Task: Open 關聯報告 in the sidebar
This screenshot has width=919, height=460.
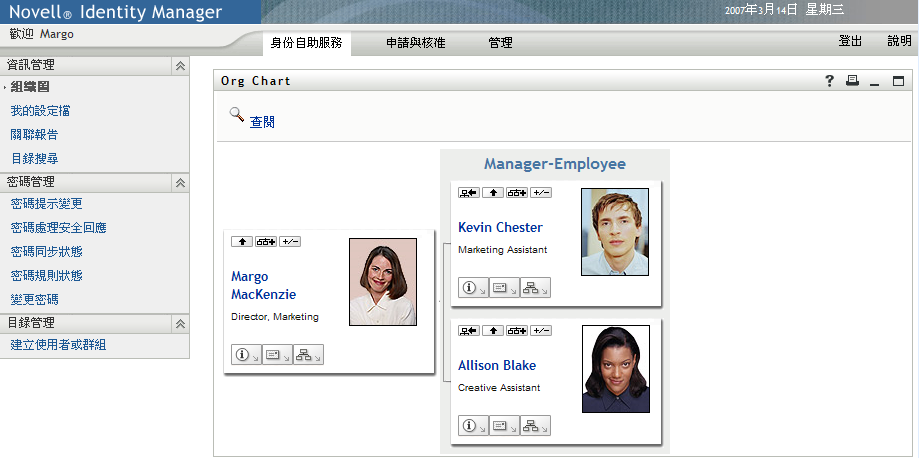Action: pos(35,135)
